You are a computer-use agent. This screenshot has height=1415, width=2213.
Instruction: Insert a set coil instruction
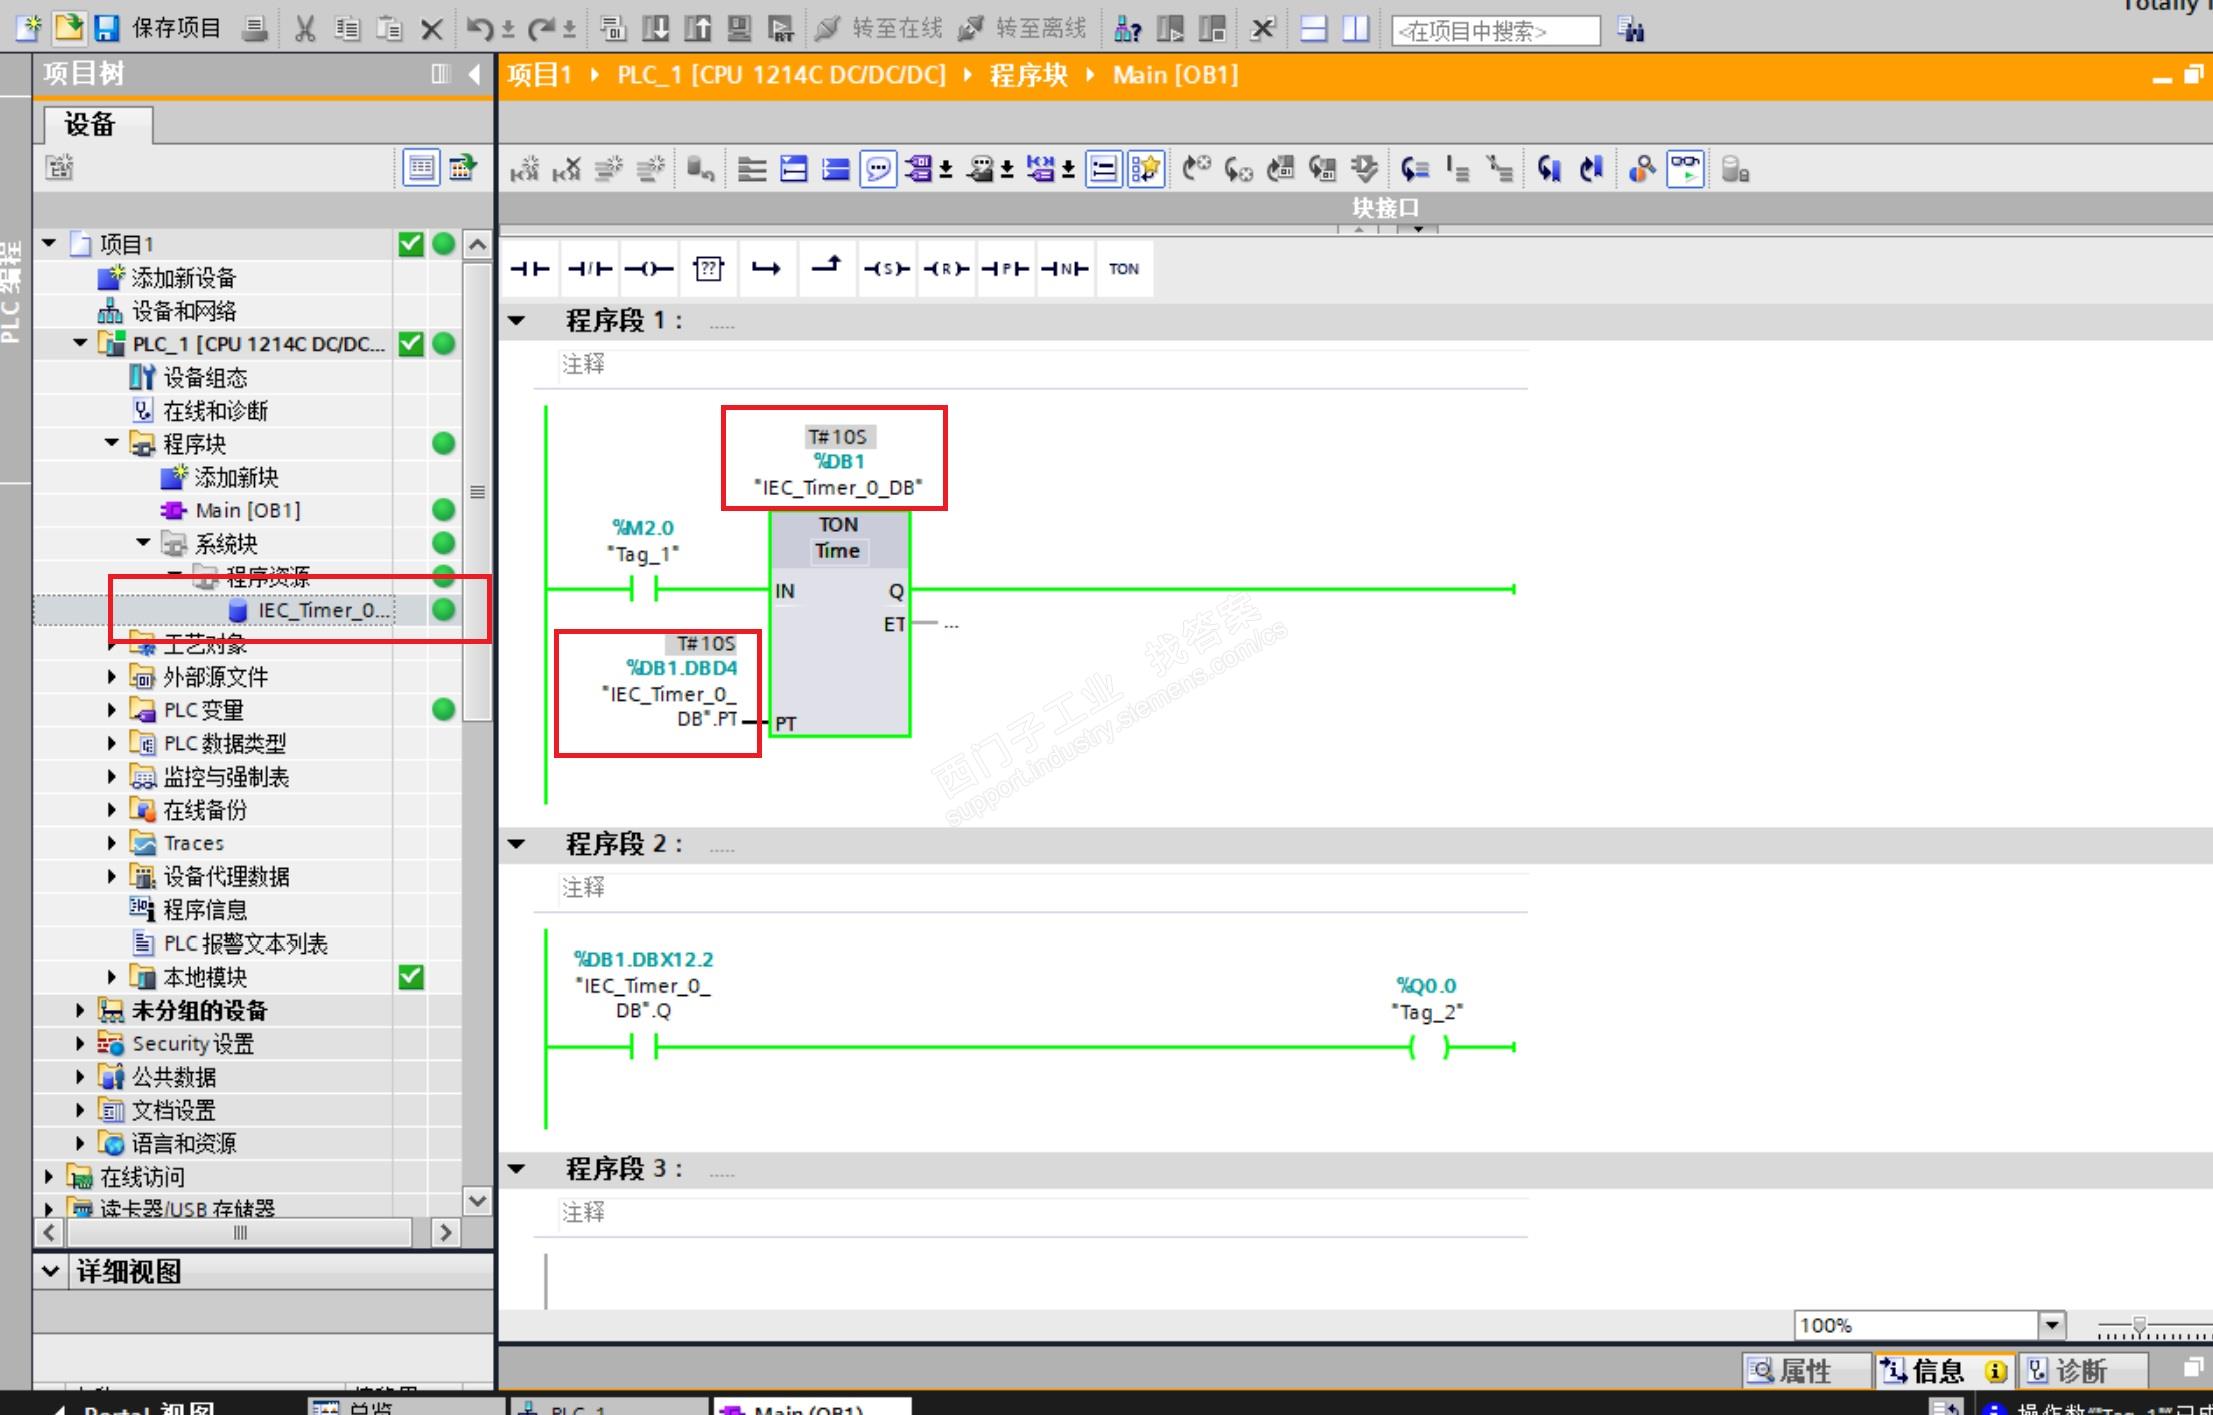[886, 268]
